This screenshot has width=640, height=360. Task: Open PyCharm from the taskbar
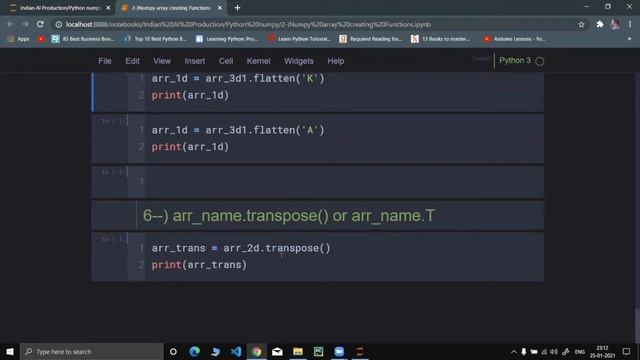pos(318,351)
